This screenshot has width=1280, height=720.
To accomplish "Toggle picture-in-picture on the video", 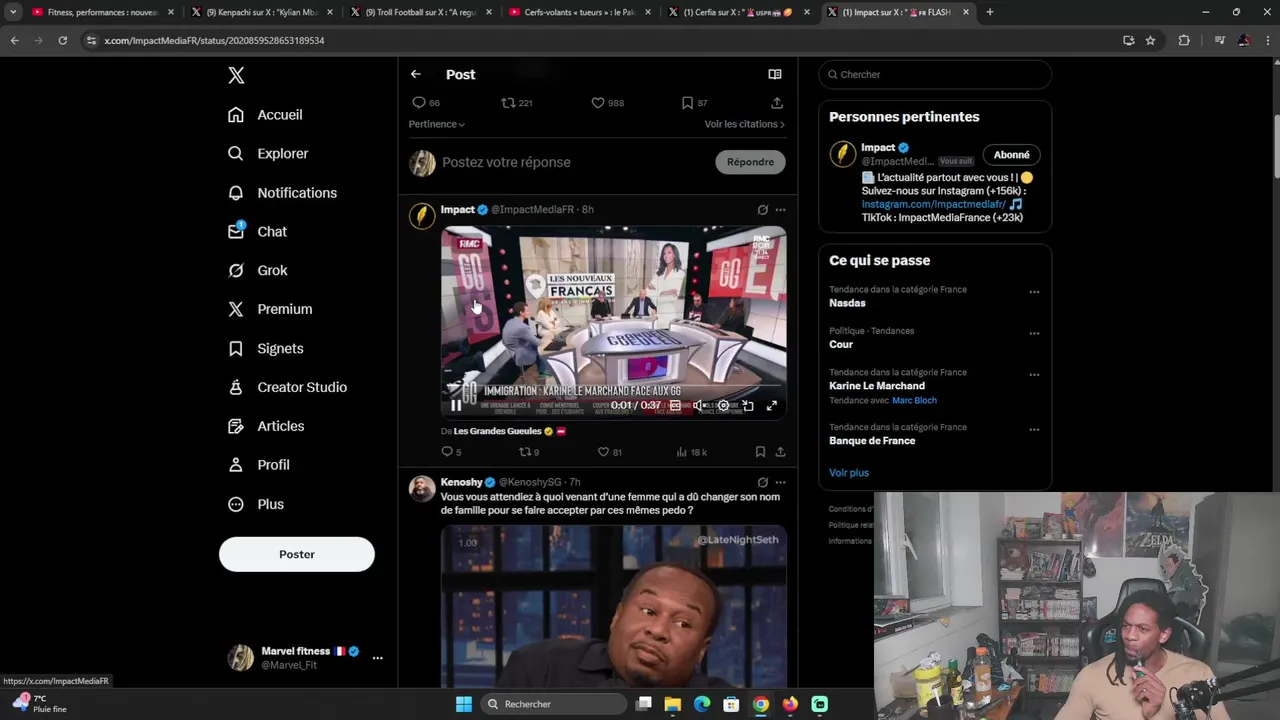I will click(x=747, y=406).
